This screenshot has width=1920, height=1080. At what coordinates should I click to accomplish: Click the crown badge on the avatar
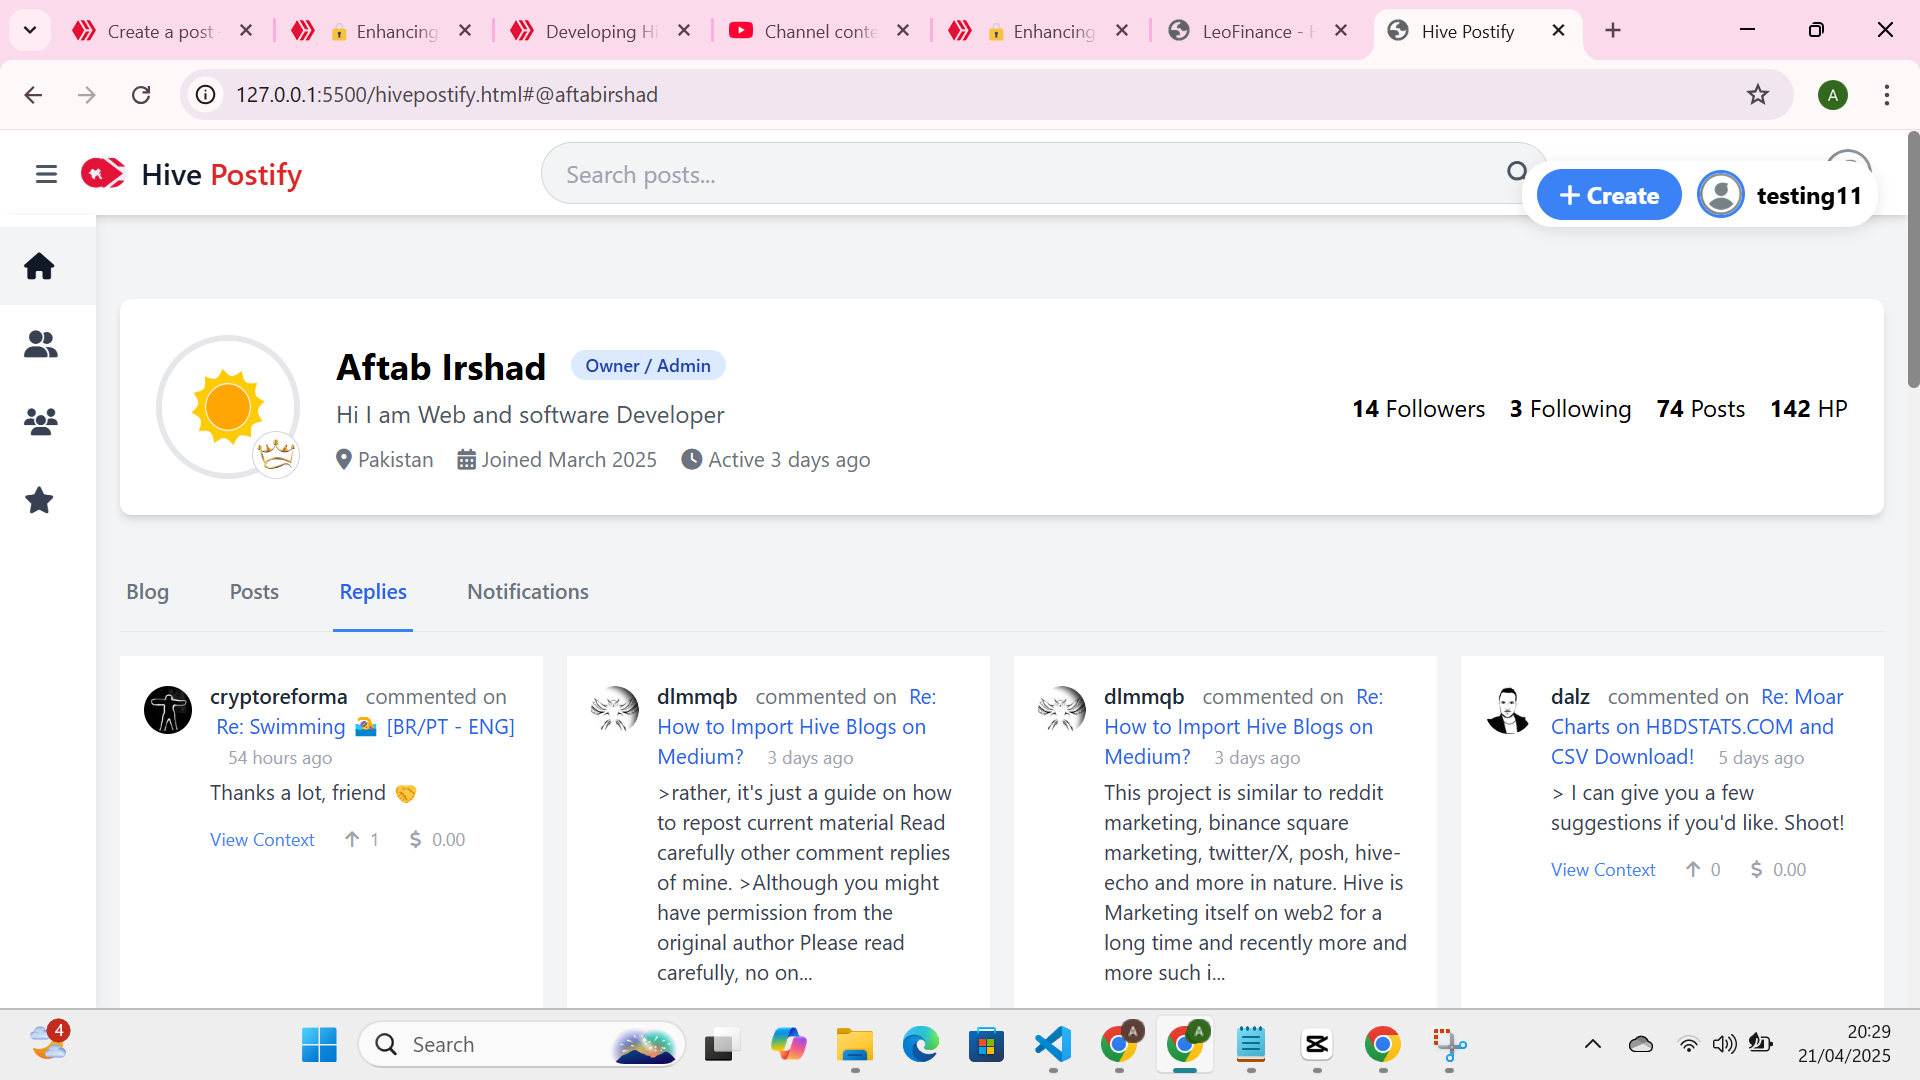276,455
